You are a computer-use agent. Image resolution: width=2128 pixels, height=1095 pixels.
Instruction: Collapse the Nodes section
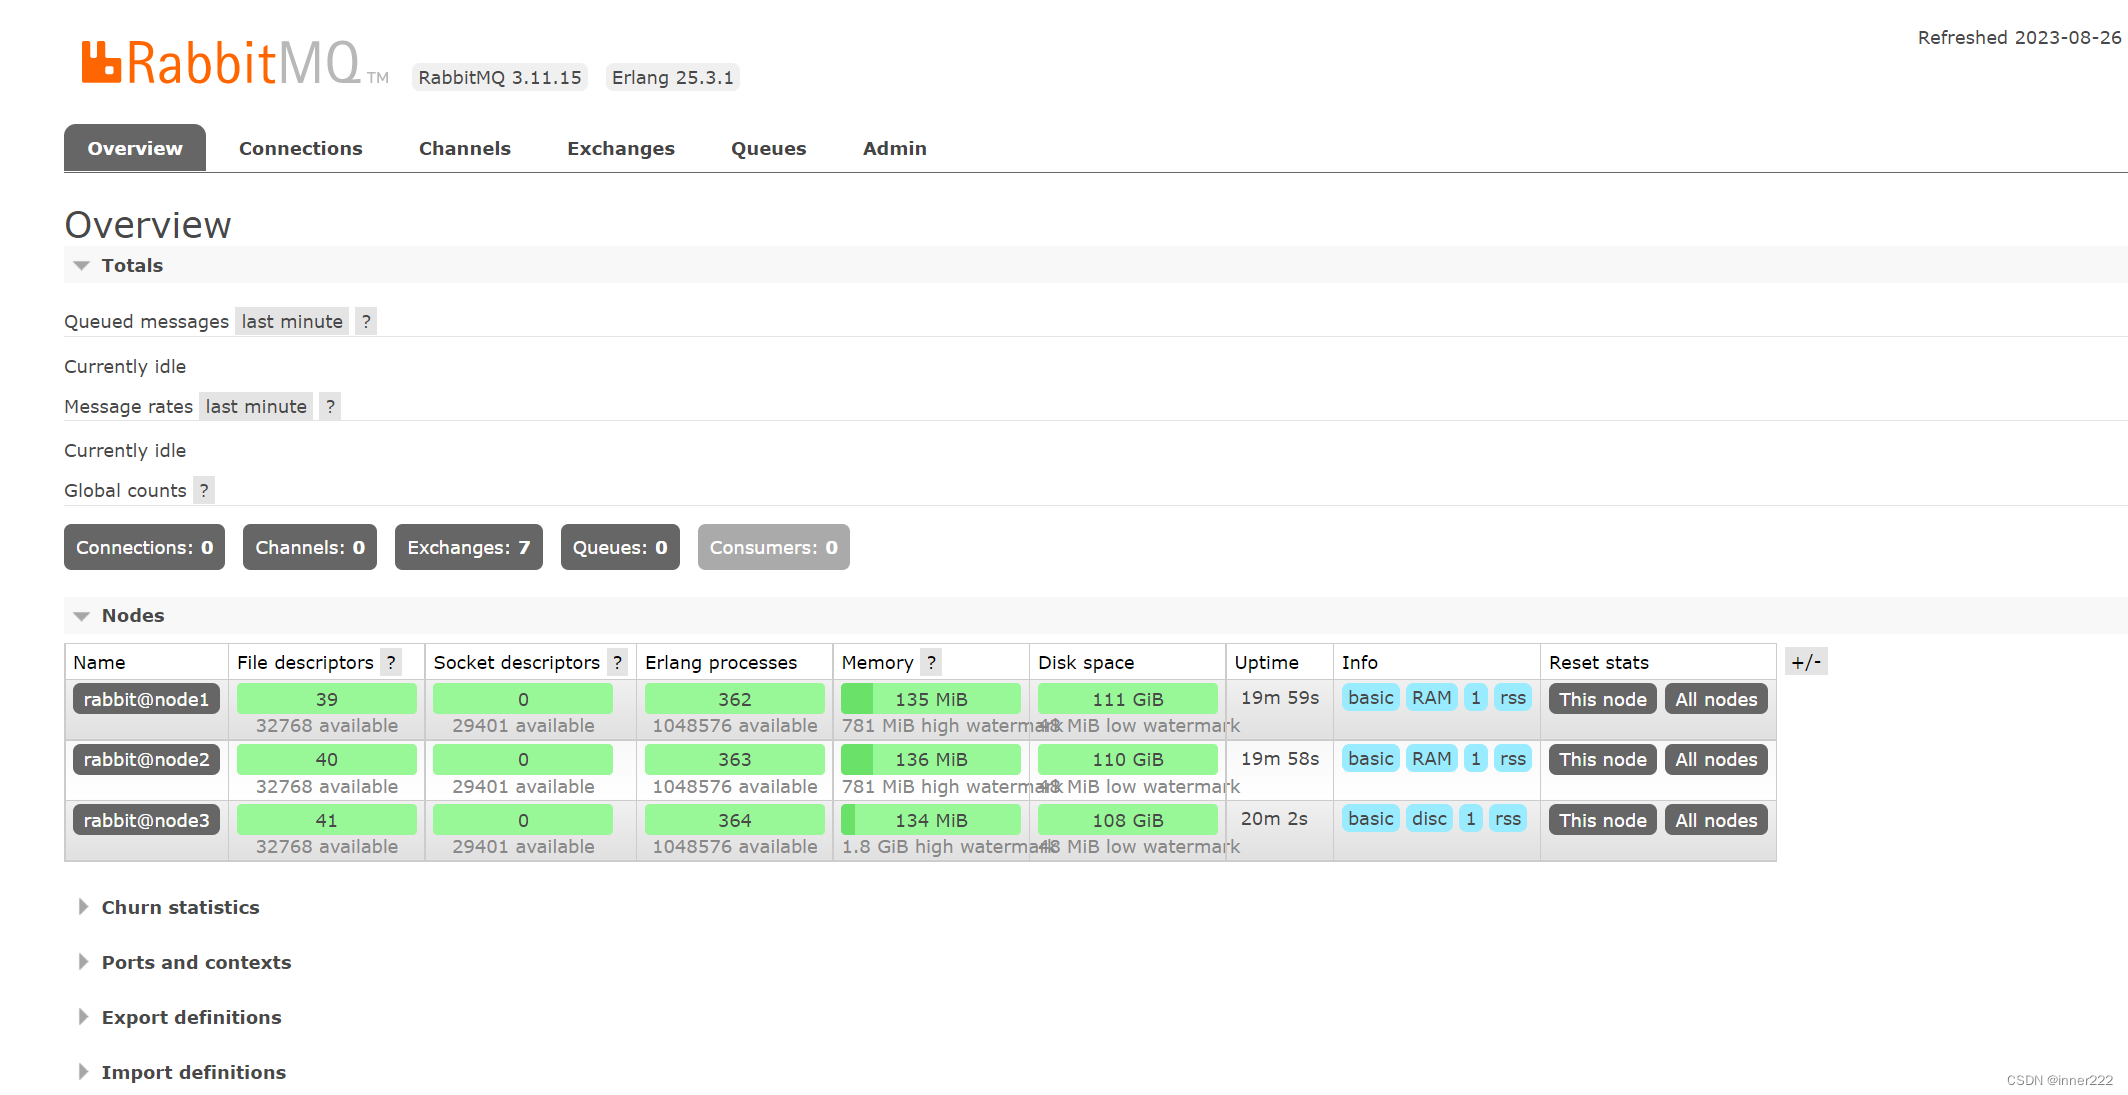(119, 615)
